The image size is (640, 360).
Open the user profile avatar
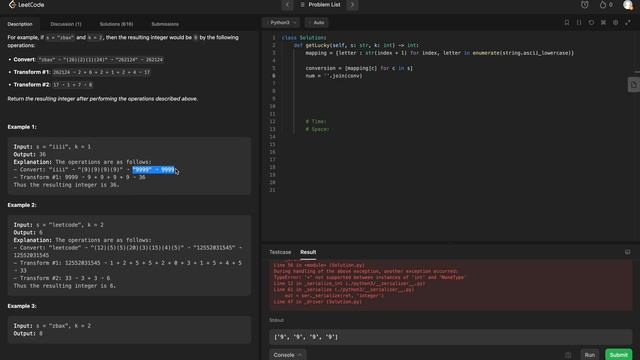coord(628,5)
